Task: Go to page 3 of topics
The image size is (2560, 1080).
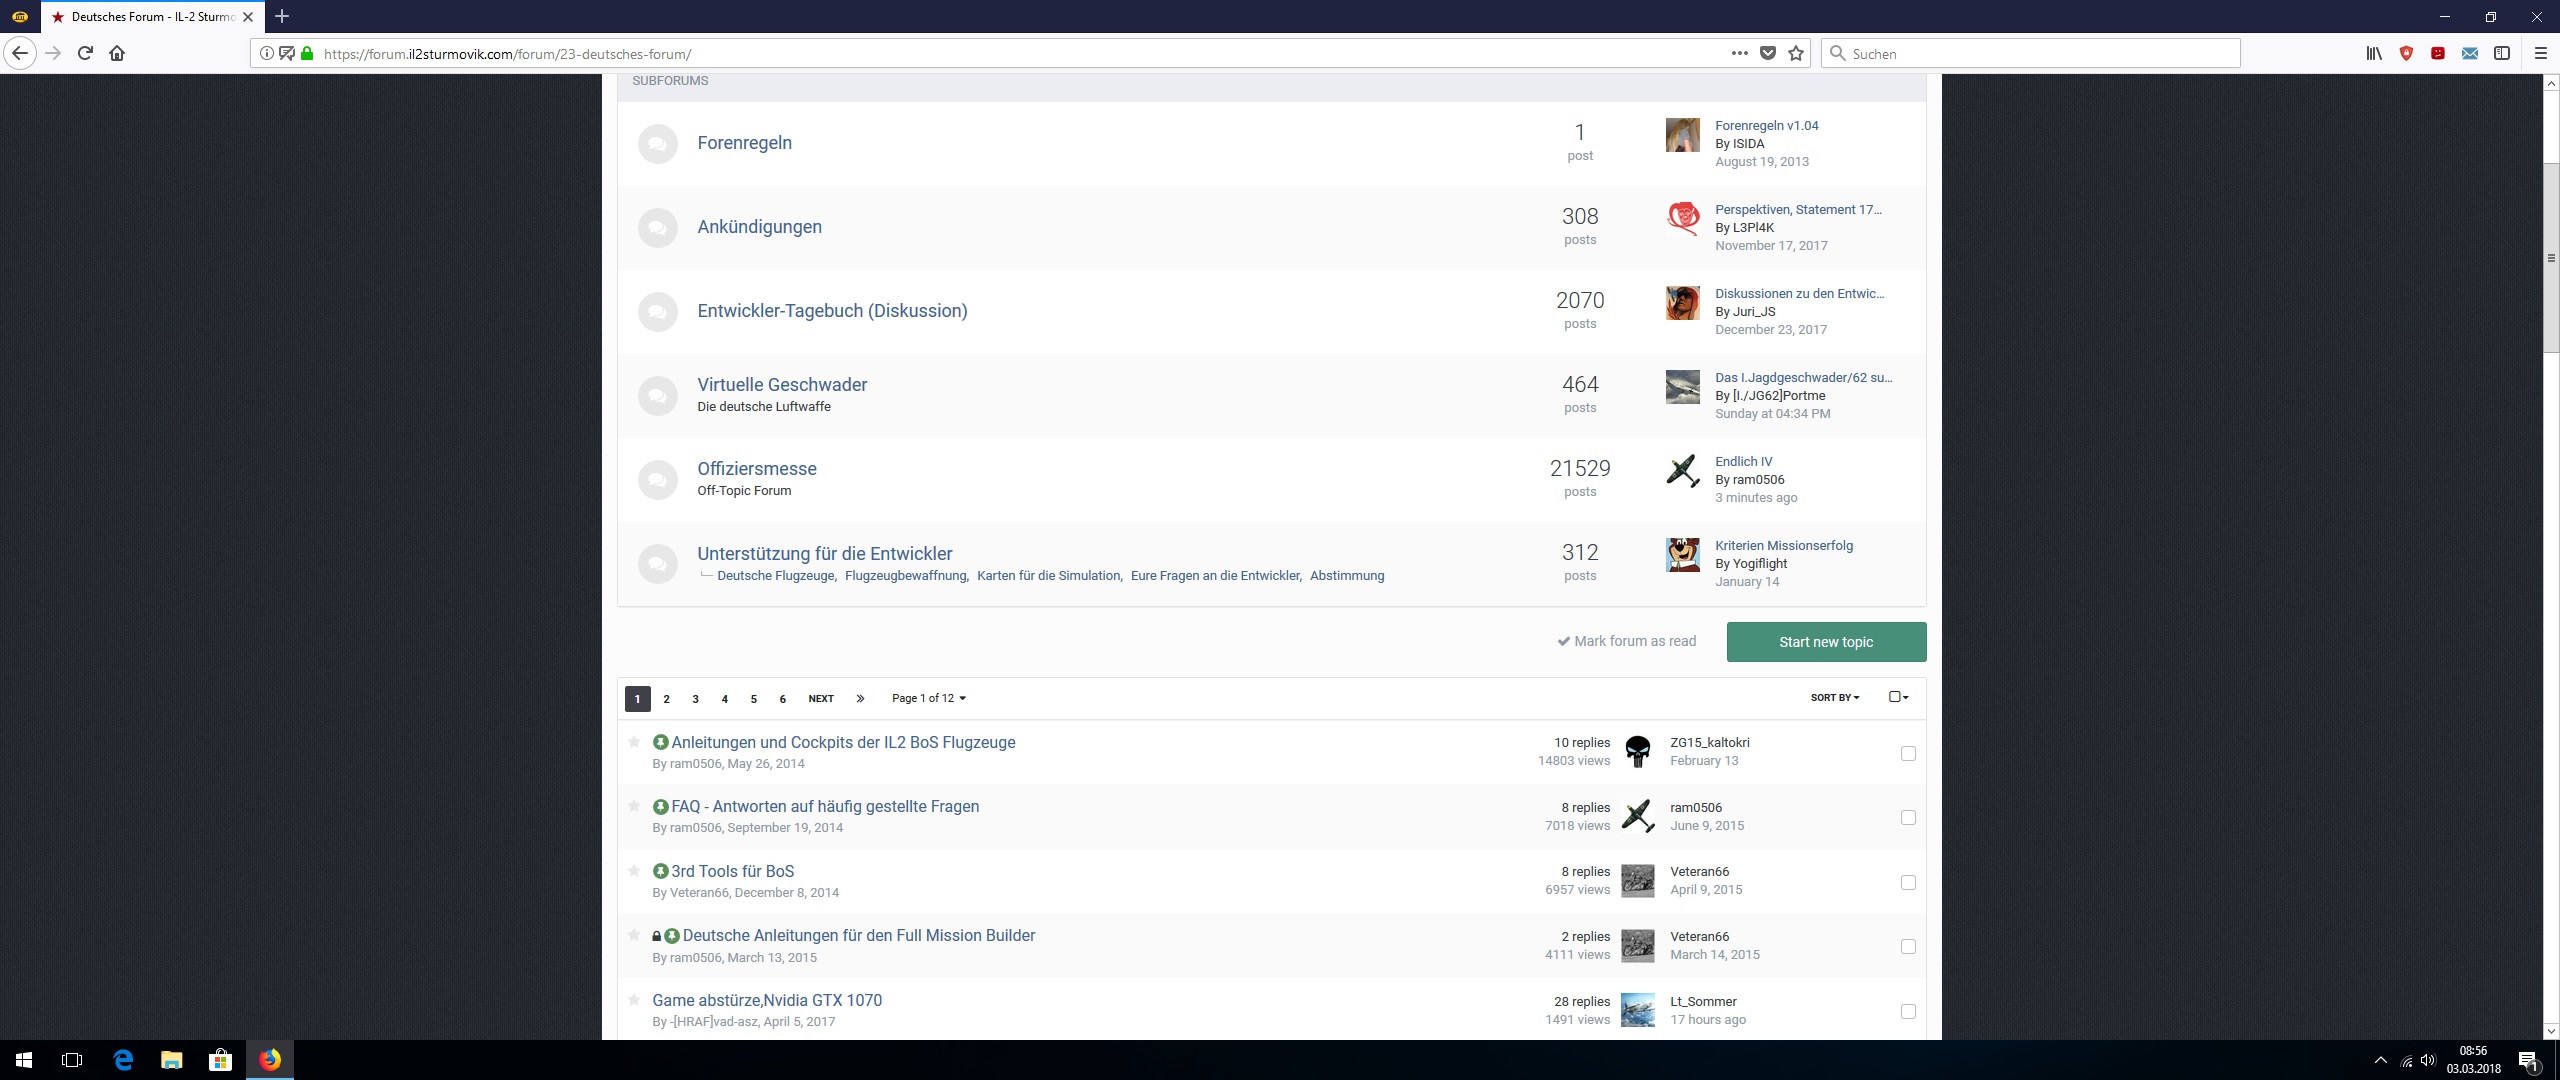Action: [x=695, y=698]
